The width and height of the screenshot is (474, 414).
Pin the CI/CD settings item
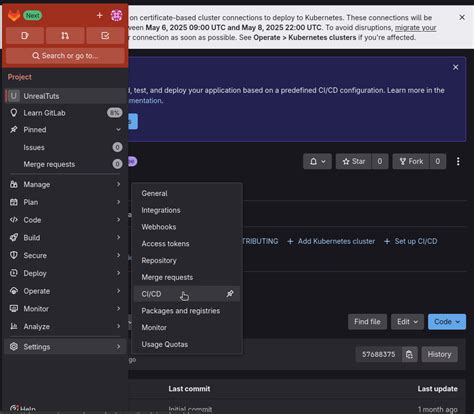coord(230,294)
